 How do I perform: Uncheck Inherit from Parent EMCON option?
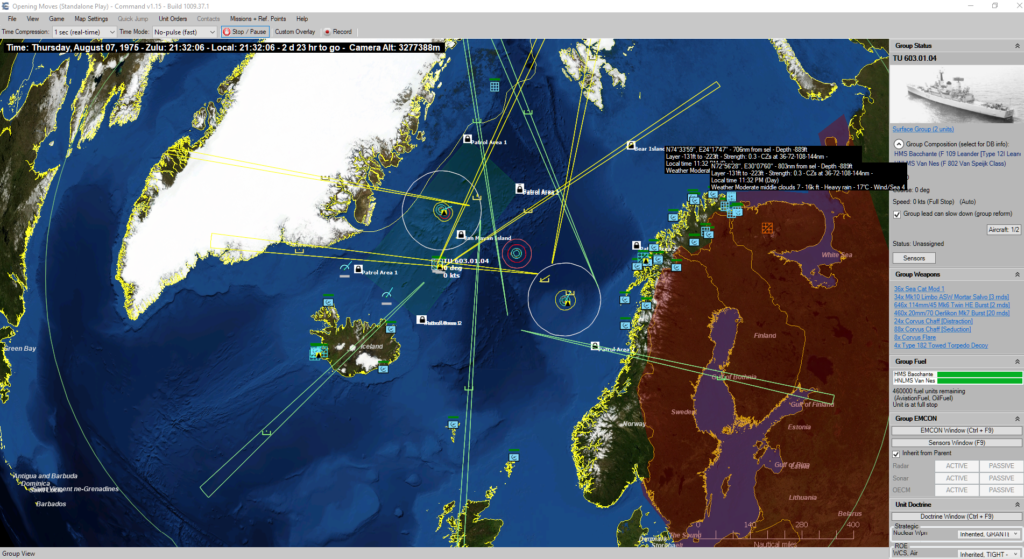(897, 453)
